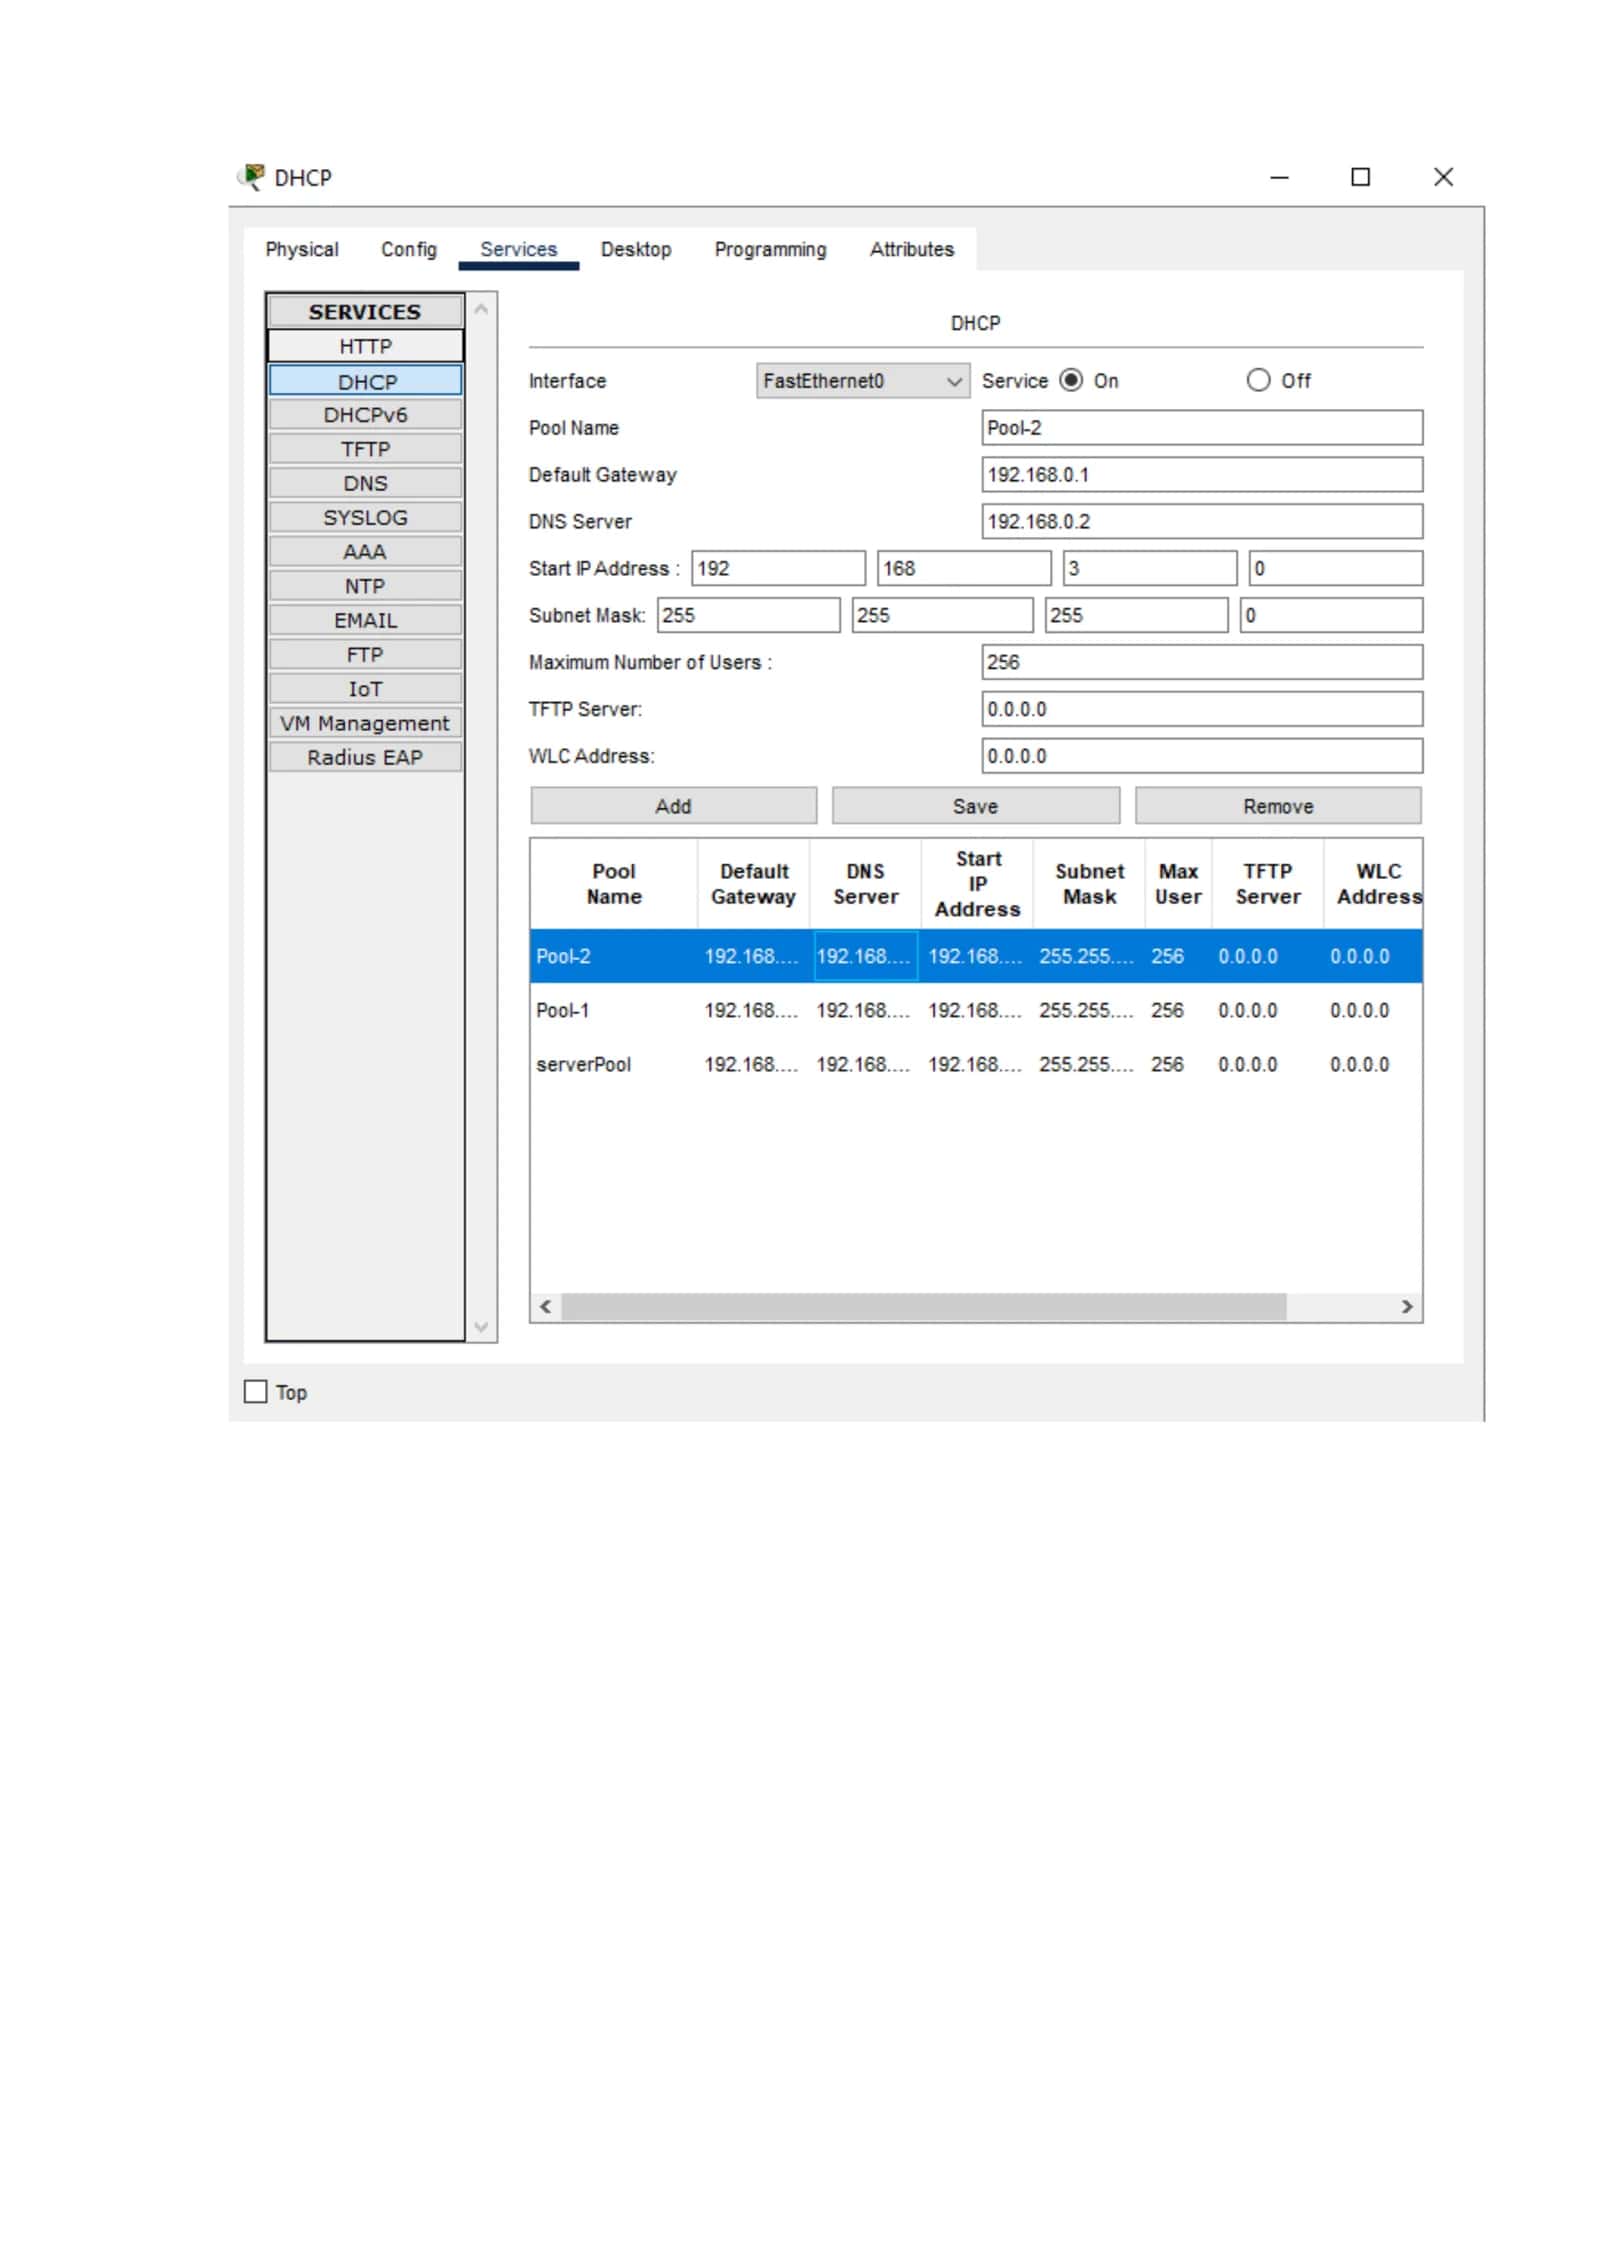This screenshot has height=2262, width=1600.
Task: Open the DNS service
Action: coord(365,483)
